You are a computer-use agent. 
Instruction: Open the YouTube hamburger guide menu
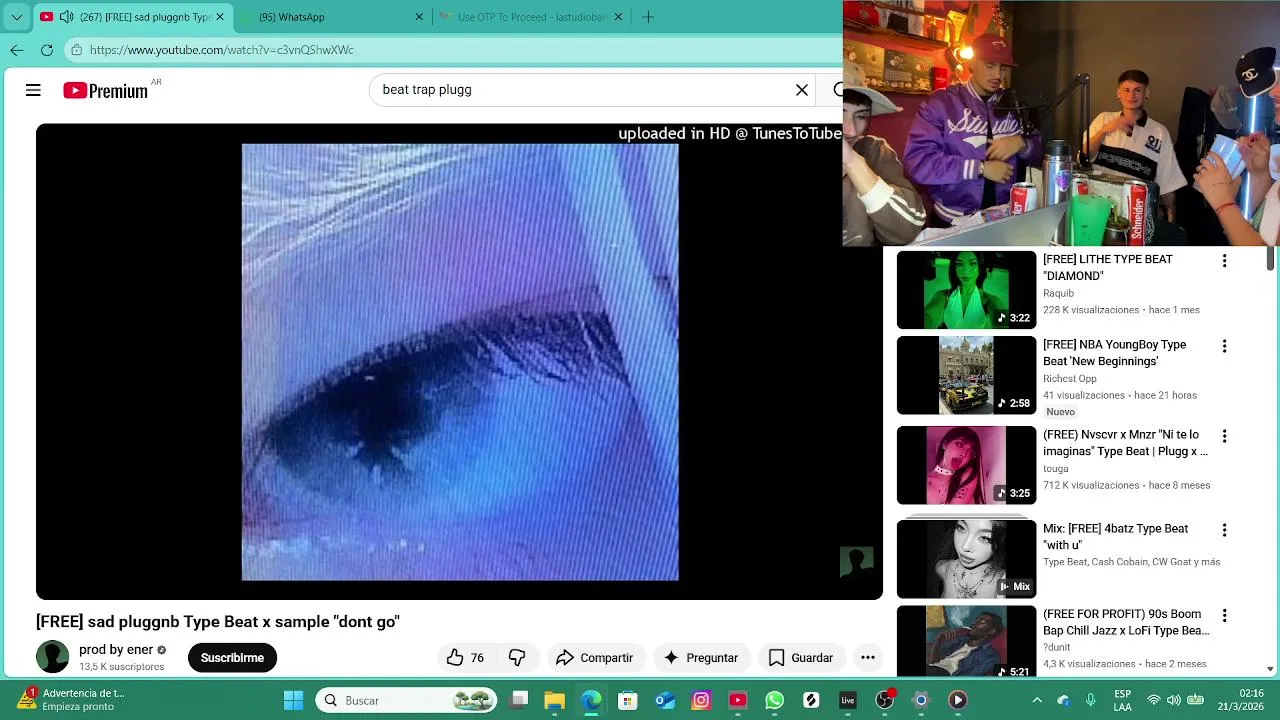pos(33,90)
